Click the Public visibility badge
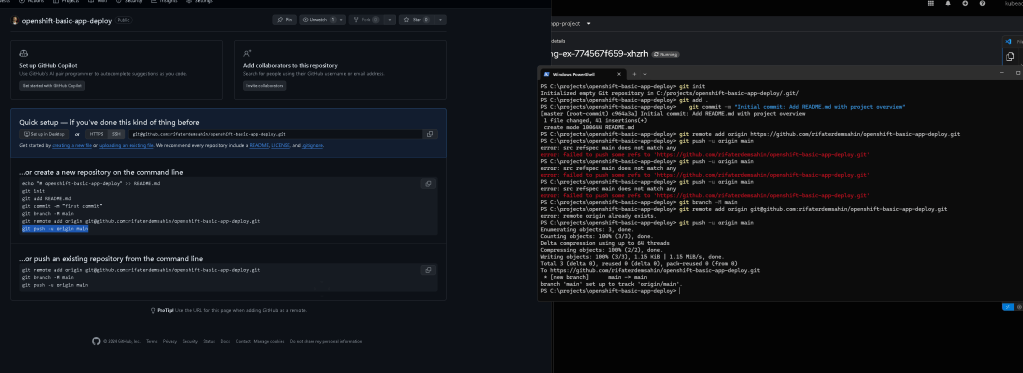The image size is (1023, 373). pyautogui.click(x=123, y=20)
